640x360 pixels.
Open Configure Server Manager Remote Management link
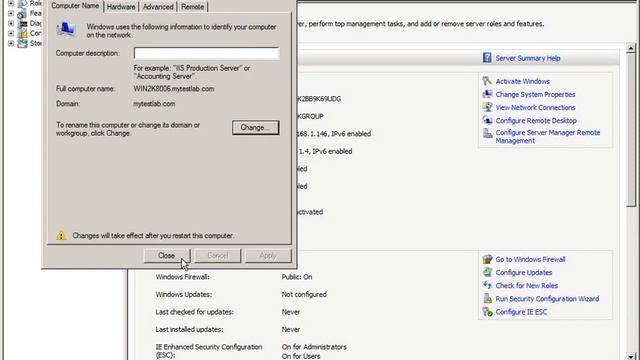(x=547, y=136)
